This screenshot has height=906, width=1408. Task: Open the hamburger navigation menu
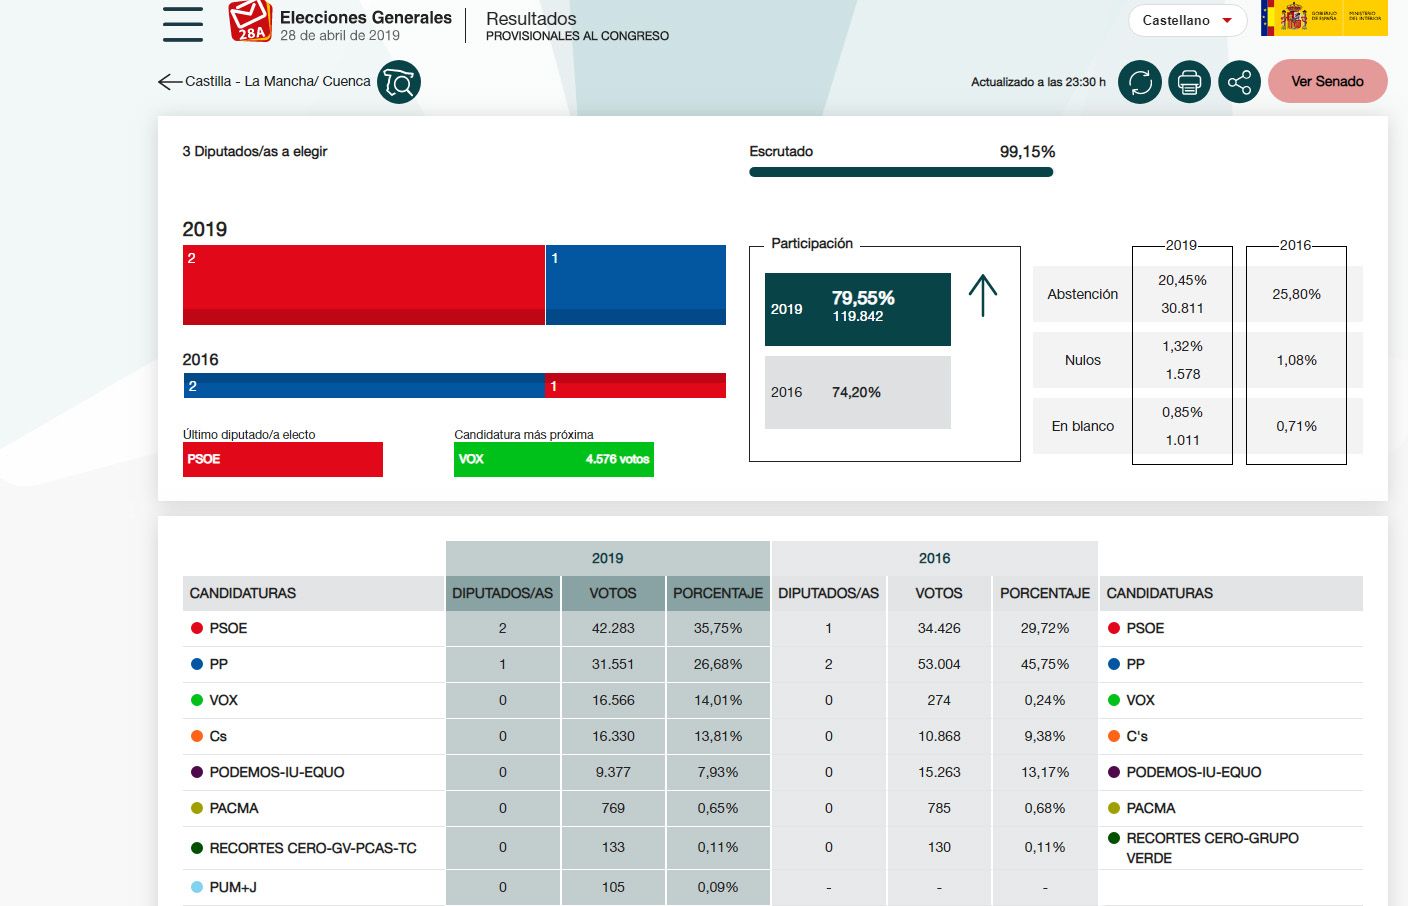[182, 25]
